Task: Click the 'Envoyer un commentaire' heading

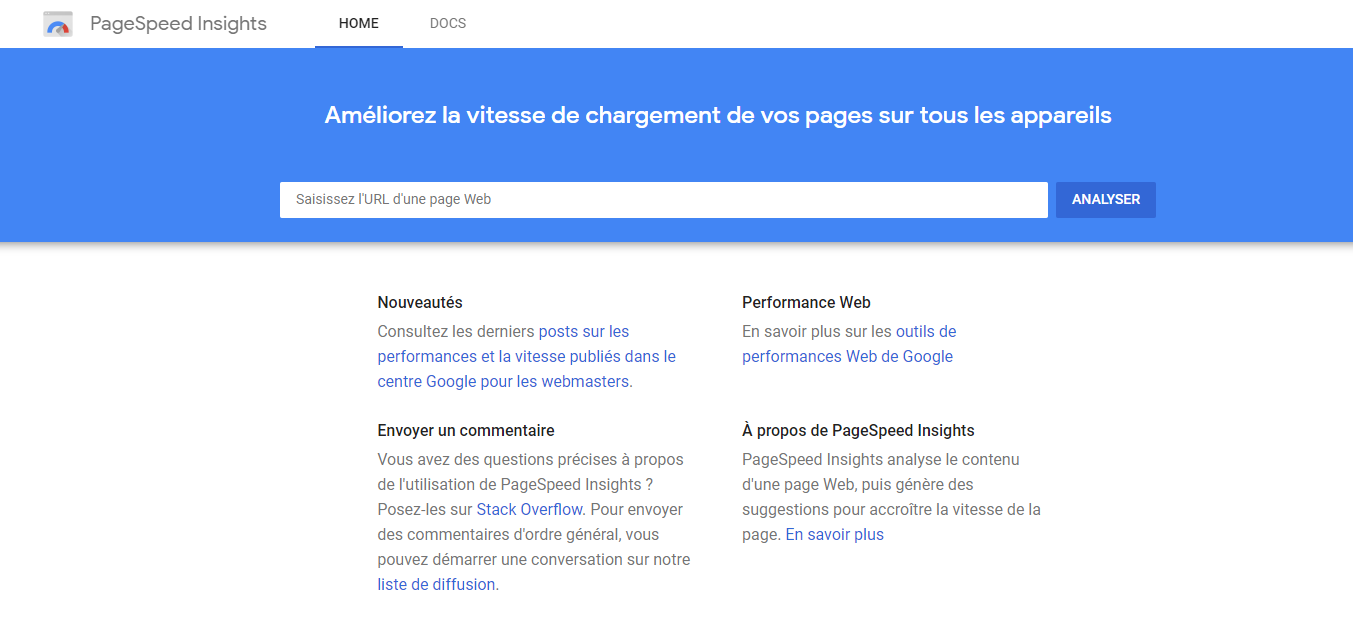Action: pos(466,430)
